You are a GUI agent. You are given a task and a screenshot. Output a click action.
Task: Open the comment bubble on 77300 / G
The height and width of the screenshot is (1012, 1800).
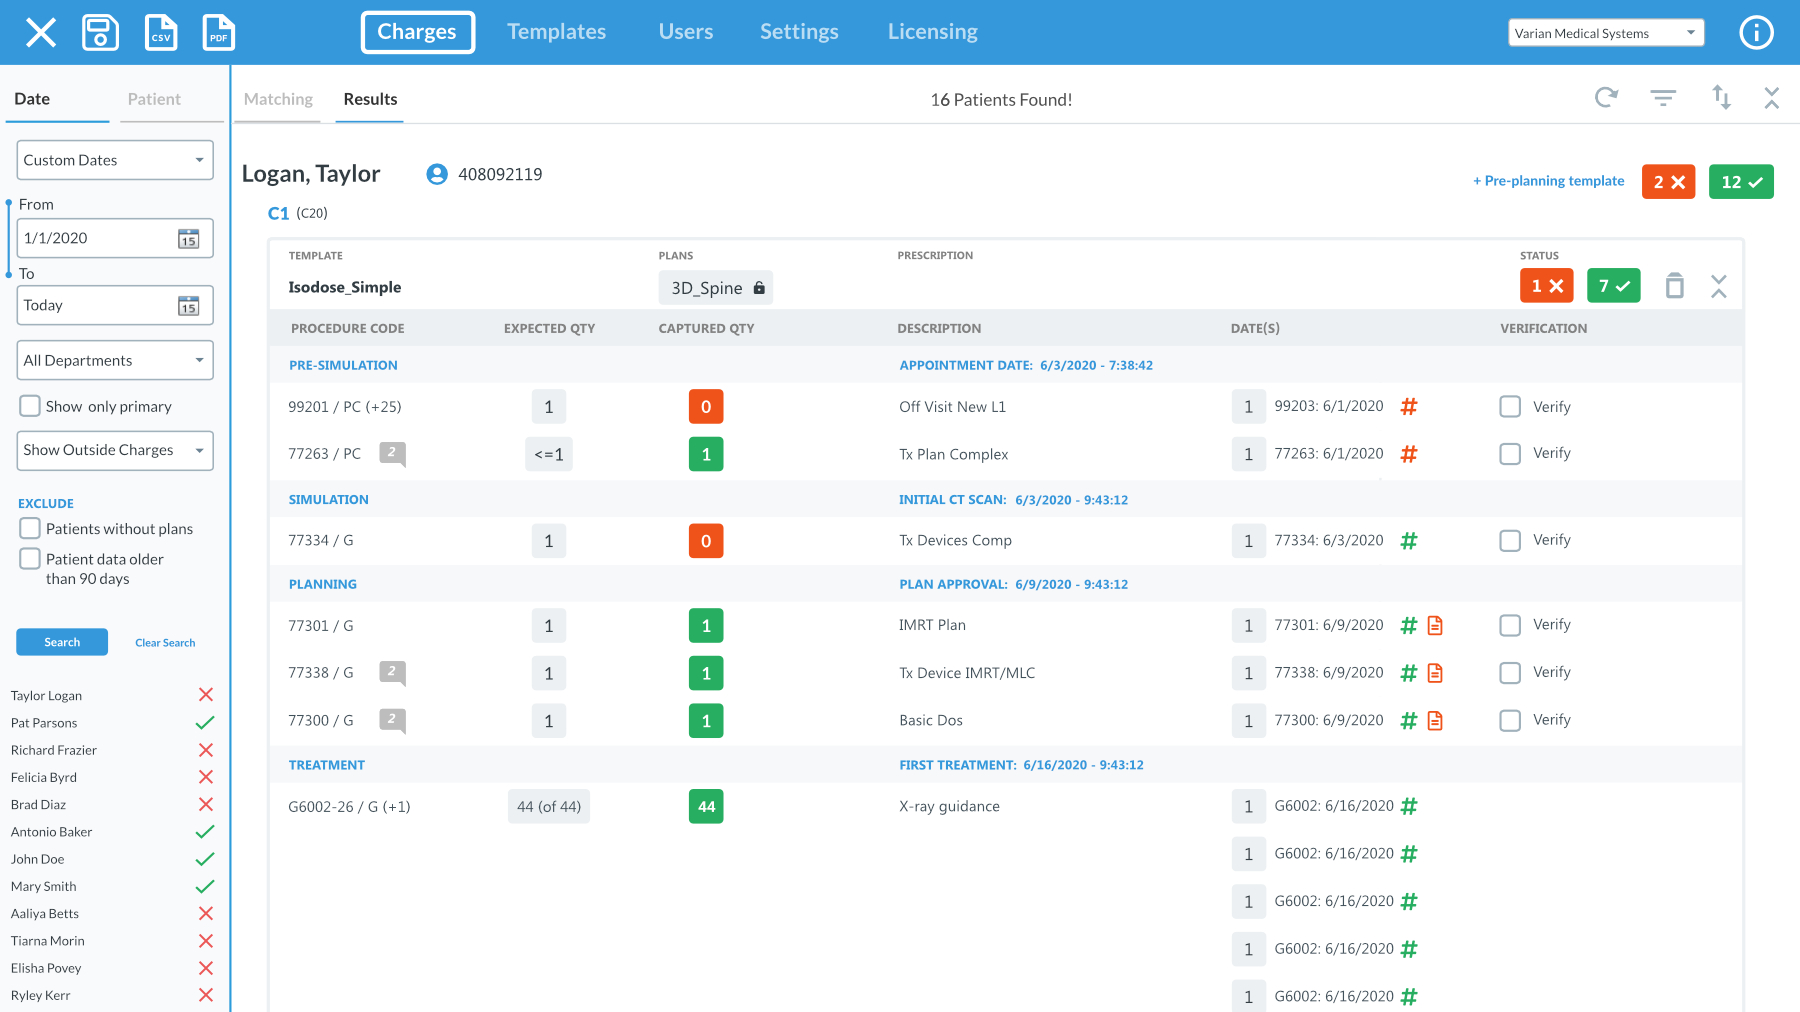(x=392, y=720)
